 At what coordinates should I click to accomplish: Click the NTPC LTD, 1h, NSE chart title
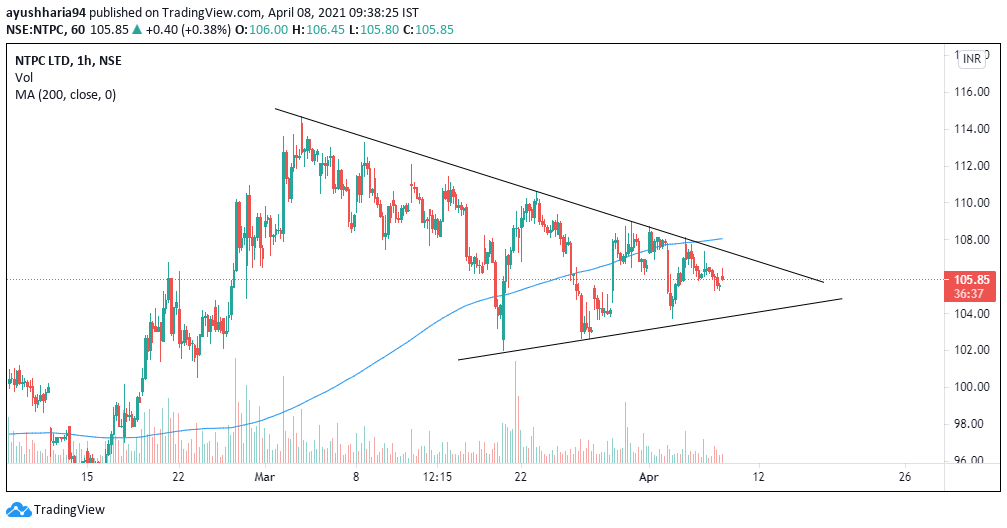pos(68,61)
